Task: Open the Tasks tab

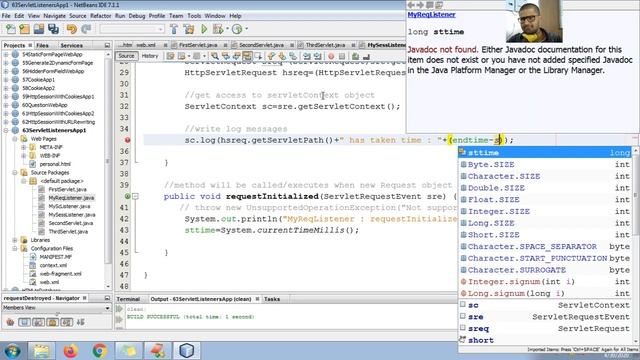Action: point(272,299)
